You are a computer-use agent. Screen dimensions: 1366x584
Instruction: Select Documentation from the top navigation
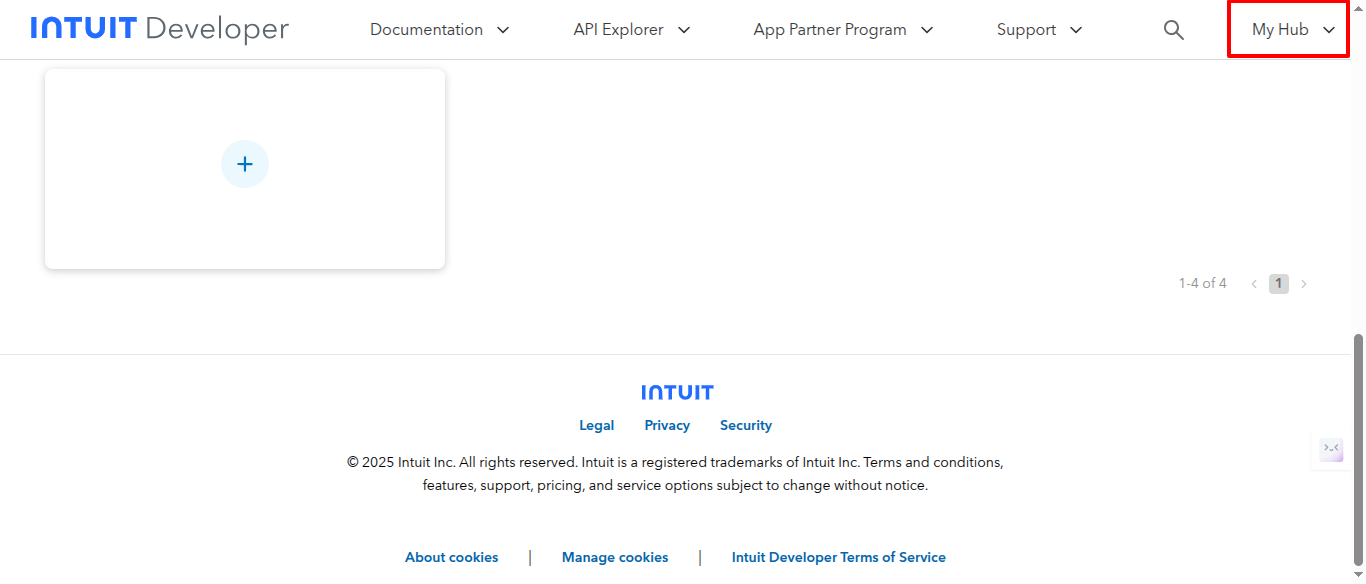tap(427, 29)
